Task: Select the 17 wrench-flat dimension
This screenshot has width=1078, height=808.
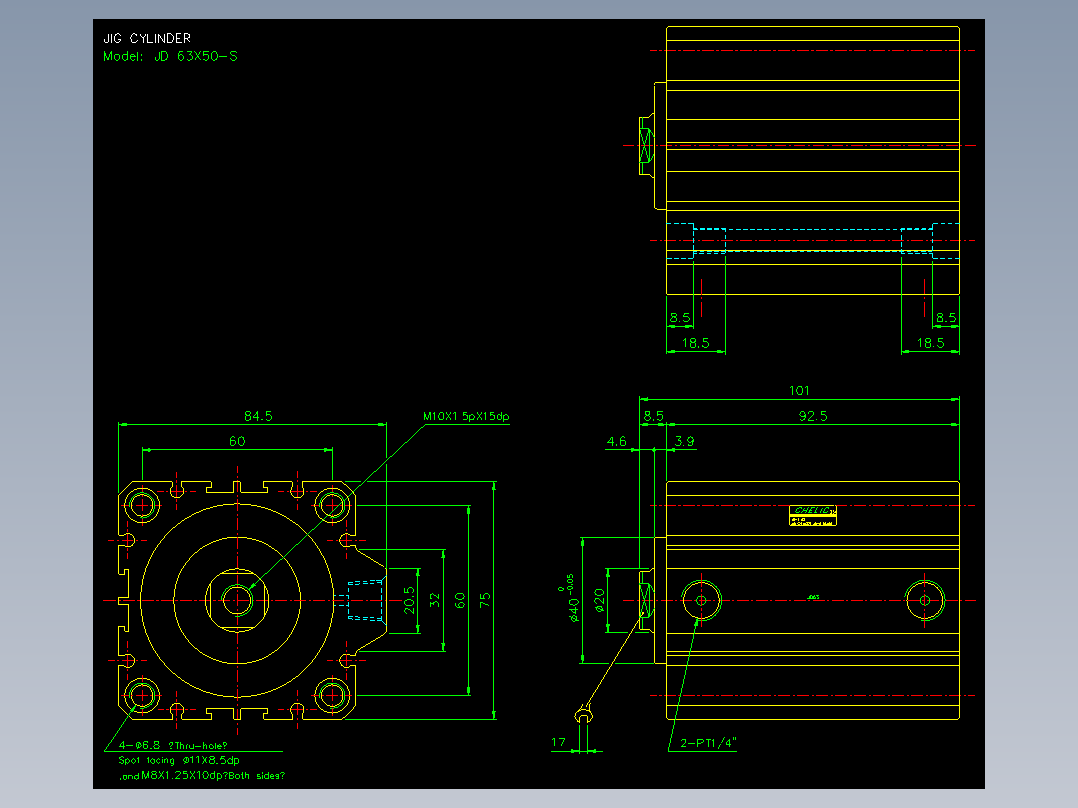Action: [x=558, y=742]
